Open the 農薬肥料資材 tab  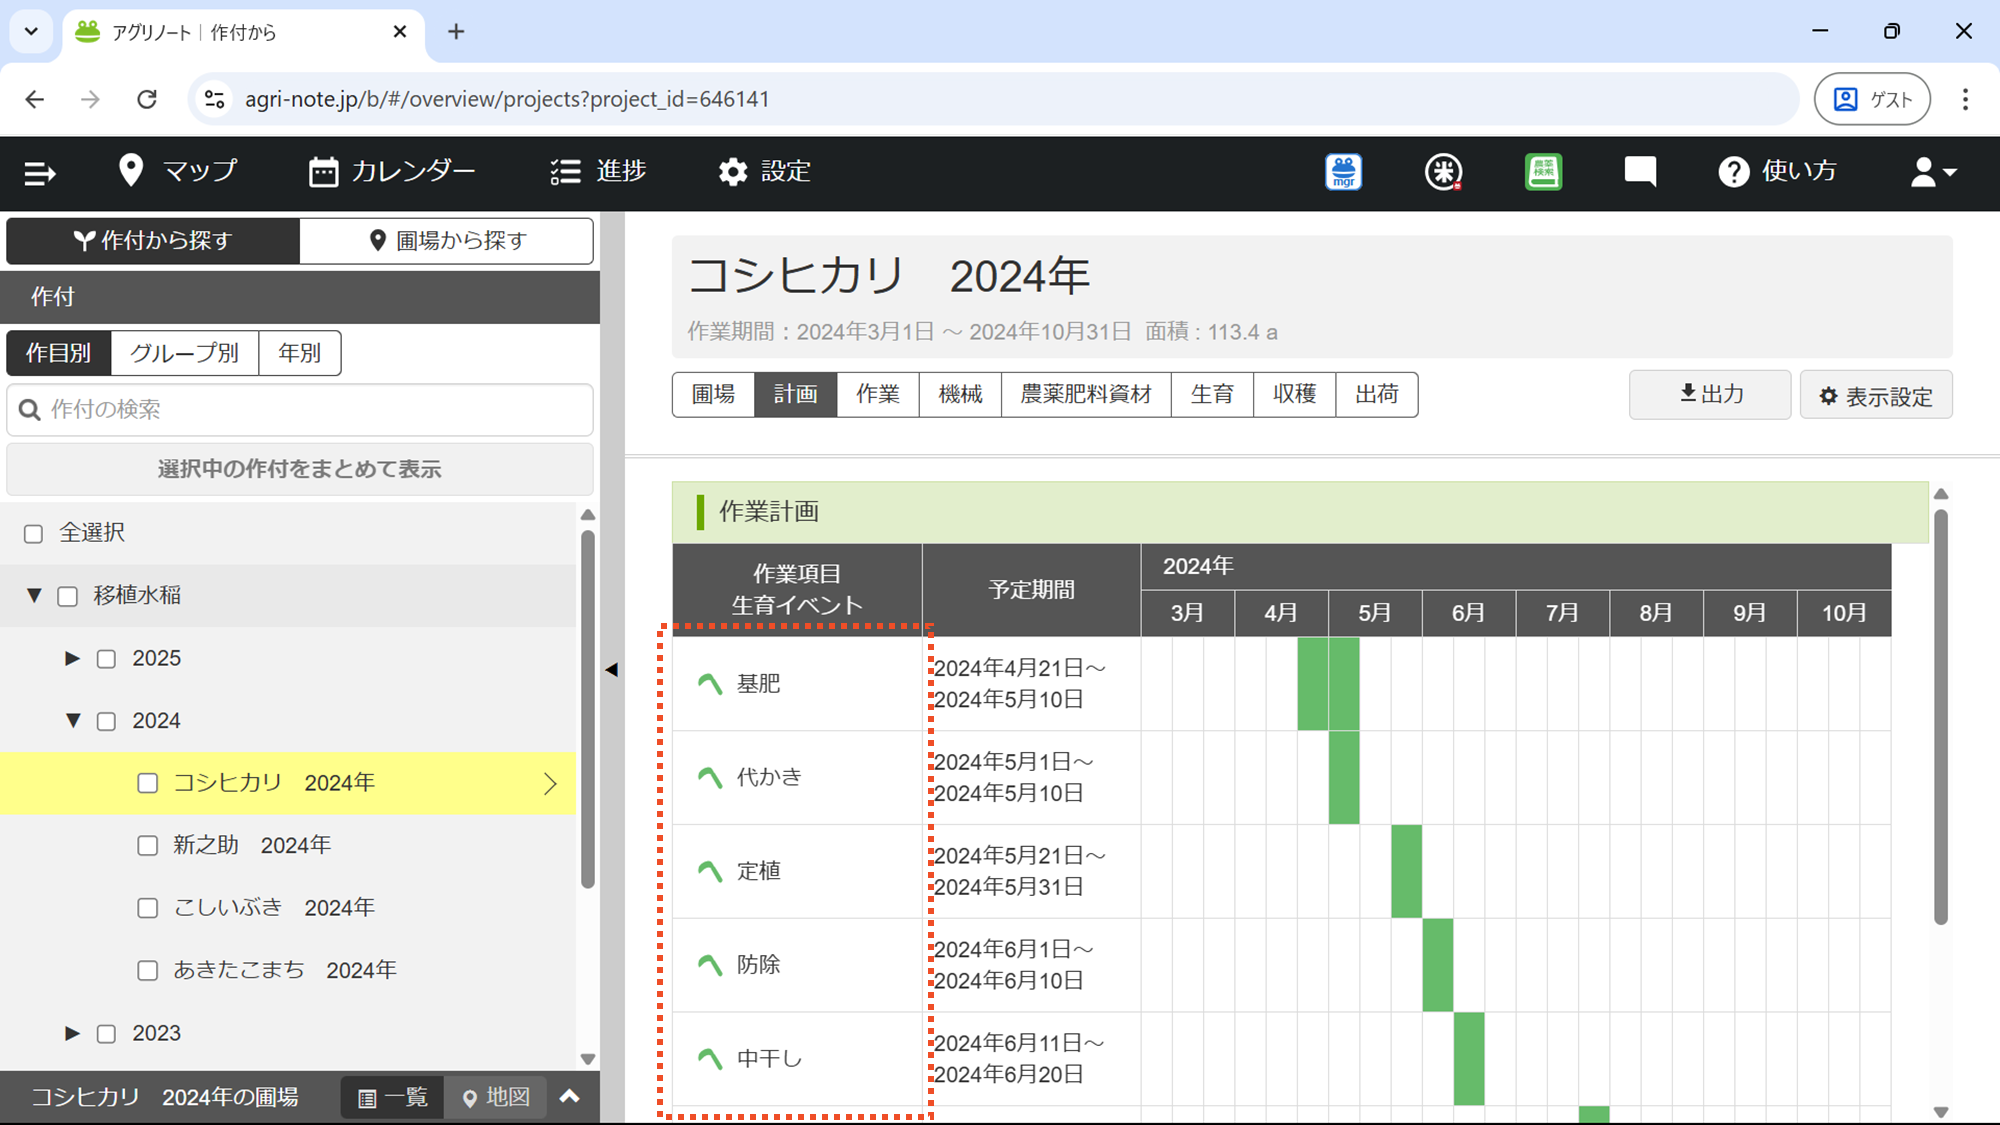(1086, 394)
